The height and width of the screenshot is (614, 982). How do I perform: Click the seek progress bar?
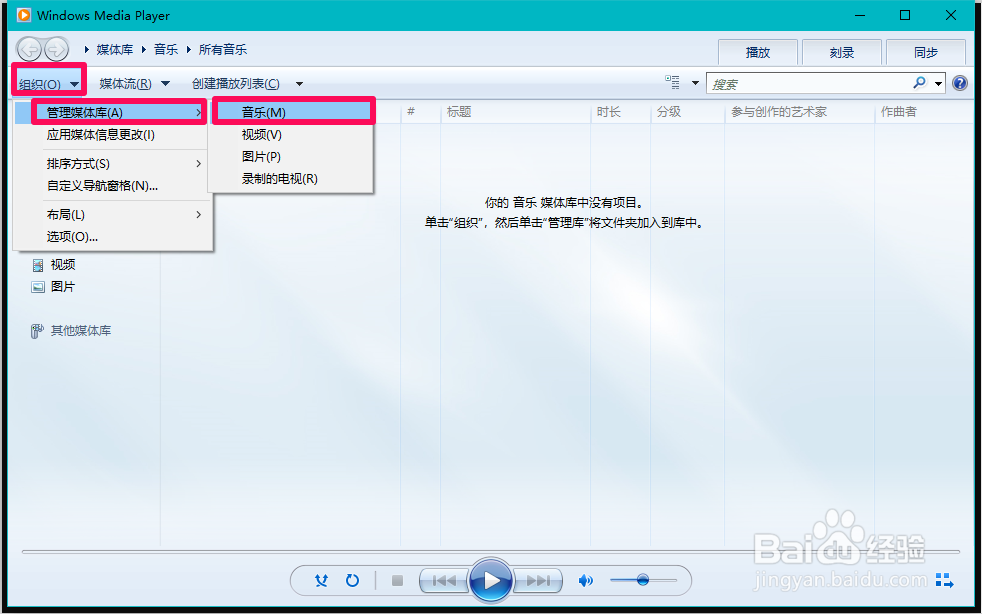[491, 552]
